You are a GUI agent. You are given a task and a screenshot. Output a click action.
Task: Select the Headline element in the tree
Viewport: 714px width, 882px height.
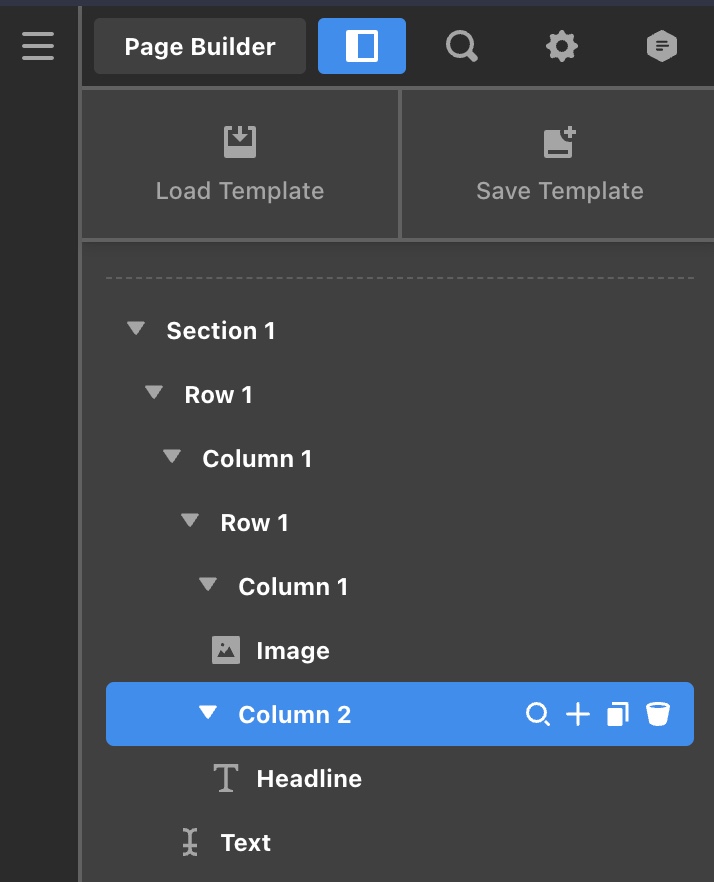pos(309,779)
